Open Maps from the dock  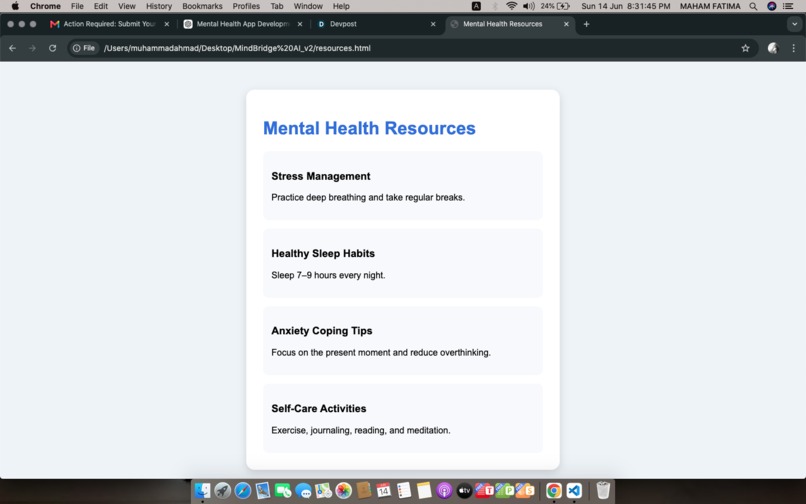coord(323,491)
